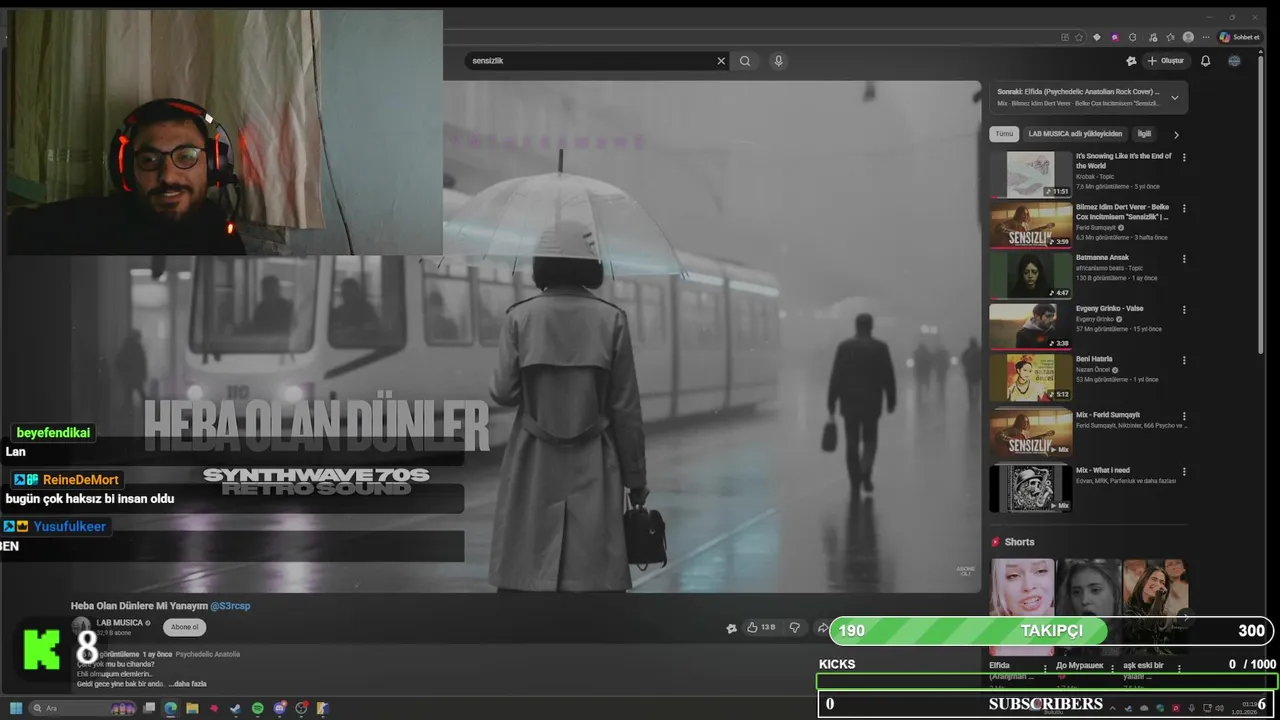Viewport: 1280px width, 720px height.
Task: Open Sohbet et Copilot chat button
Action: (1240, 37)
